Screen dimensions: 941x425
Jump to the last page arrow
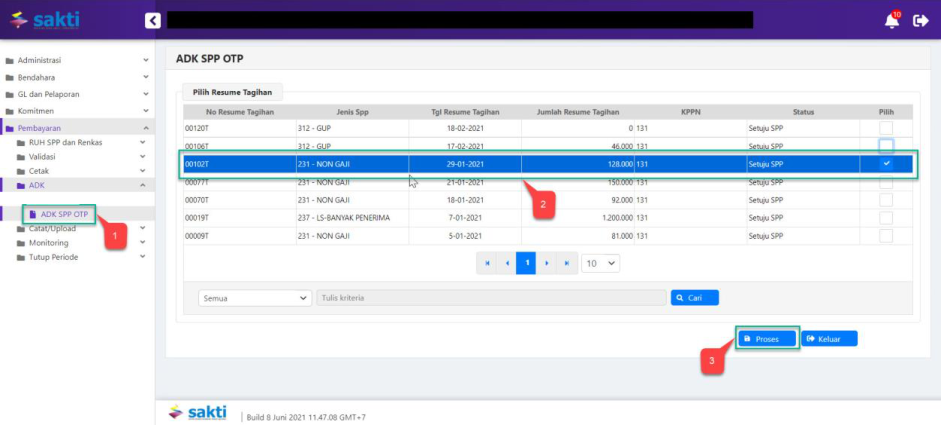tap(567, 263)
